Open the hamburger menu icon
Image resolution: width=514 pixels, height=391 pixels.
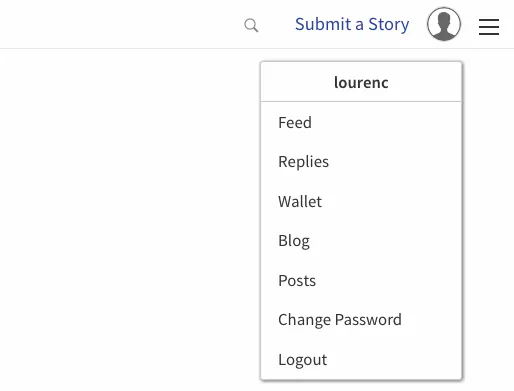[489, 27]
